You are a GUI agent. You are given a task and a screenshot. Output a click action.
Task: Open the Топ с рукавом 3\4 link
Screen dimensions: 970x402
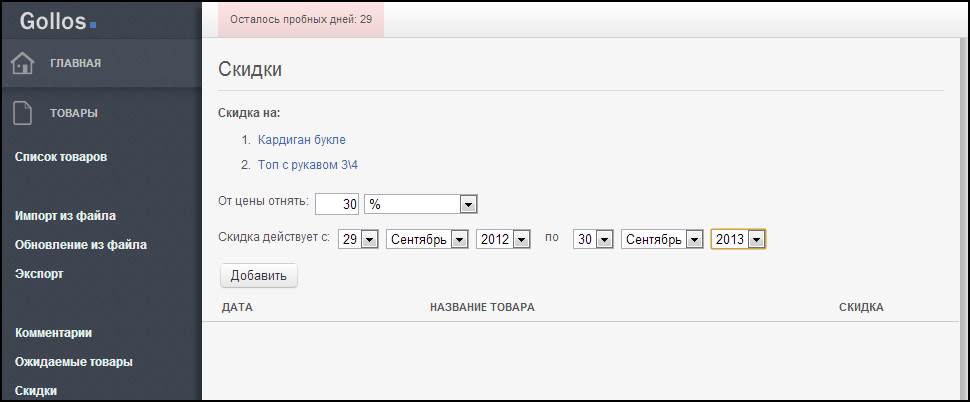[308, 165]
